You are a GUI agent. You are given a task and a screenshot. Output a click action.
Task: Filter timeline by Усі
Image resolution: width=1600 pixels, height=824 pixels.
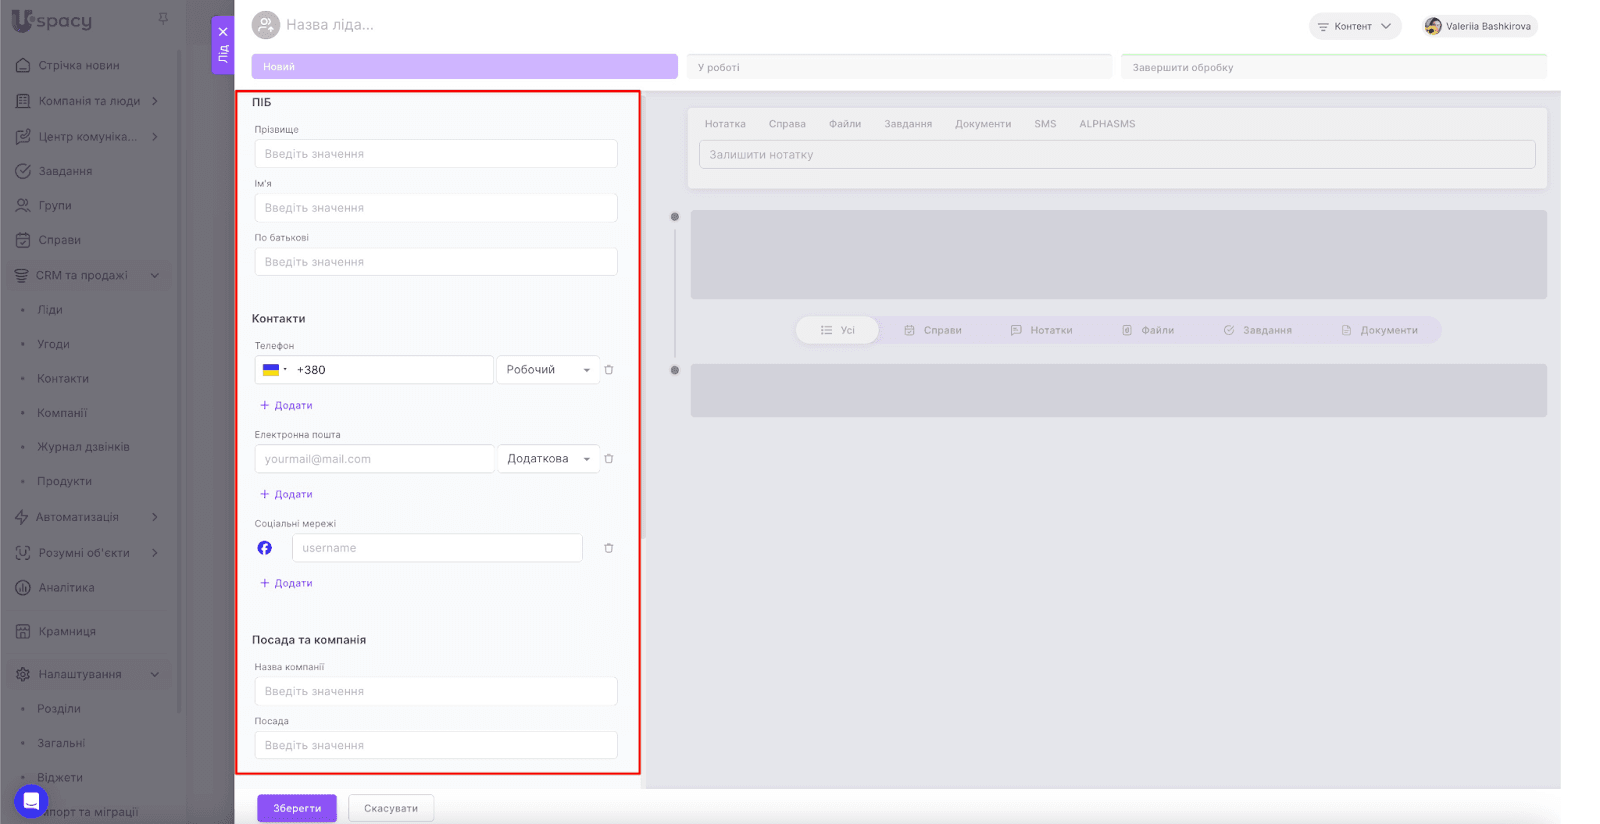(x=838, y=330)
